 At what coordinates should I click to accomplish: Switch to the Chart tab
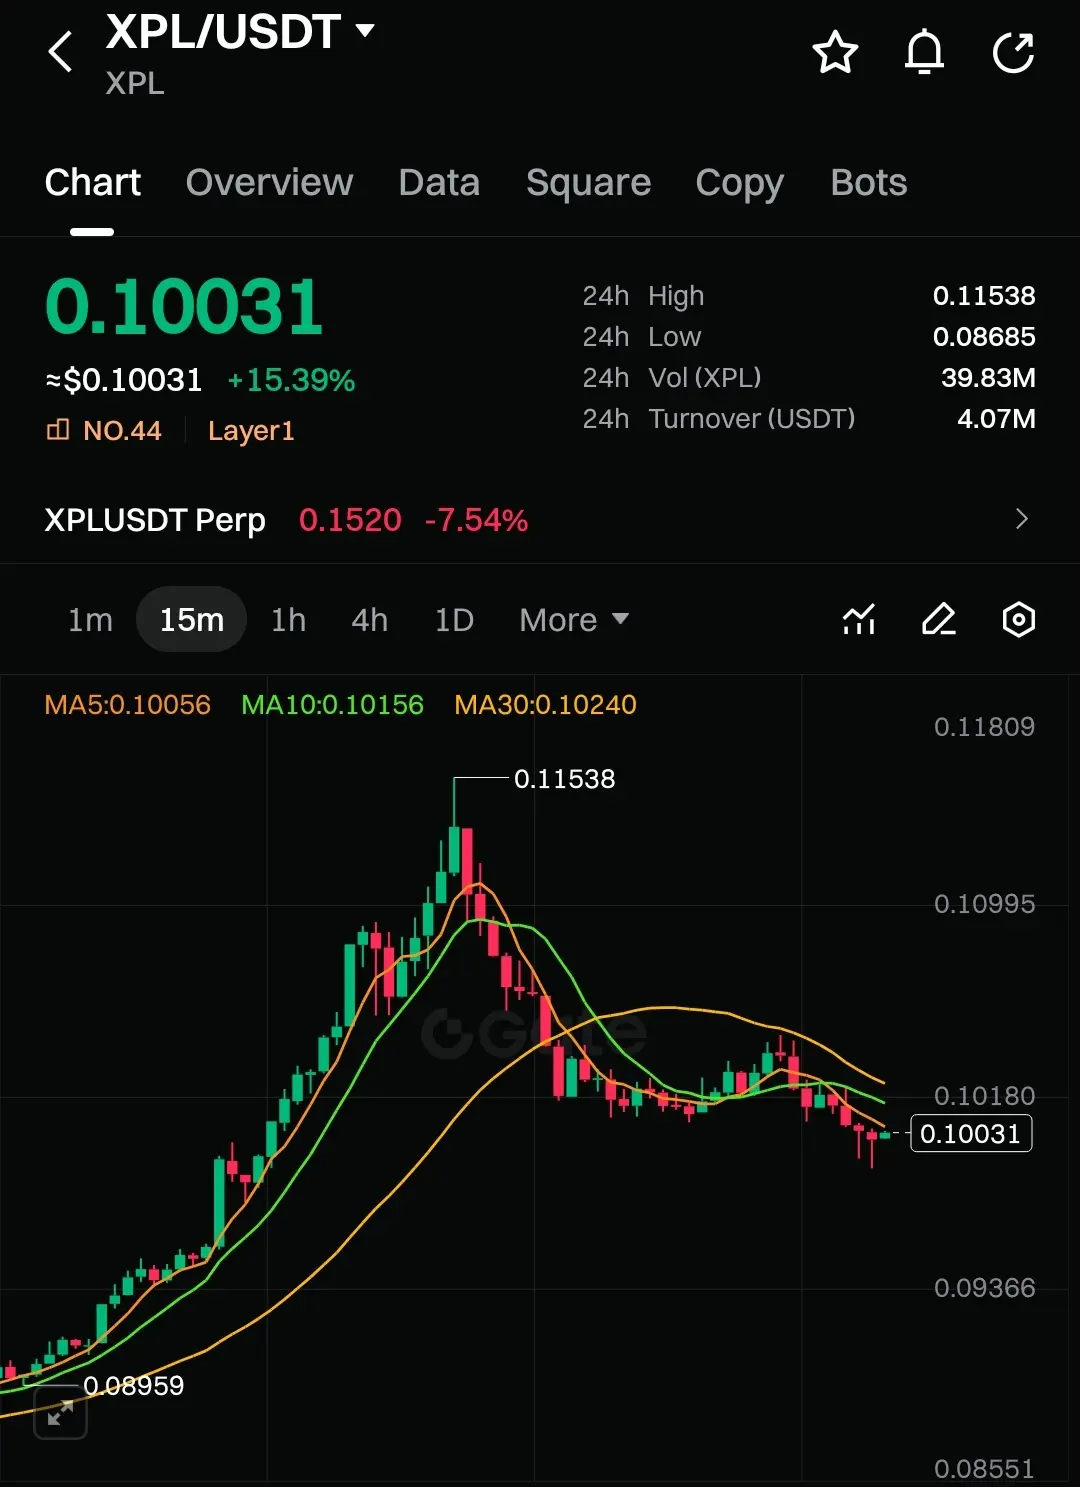click(x=93, y=182)
